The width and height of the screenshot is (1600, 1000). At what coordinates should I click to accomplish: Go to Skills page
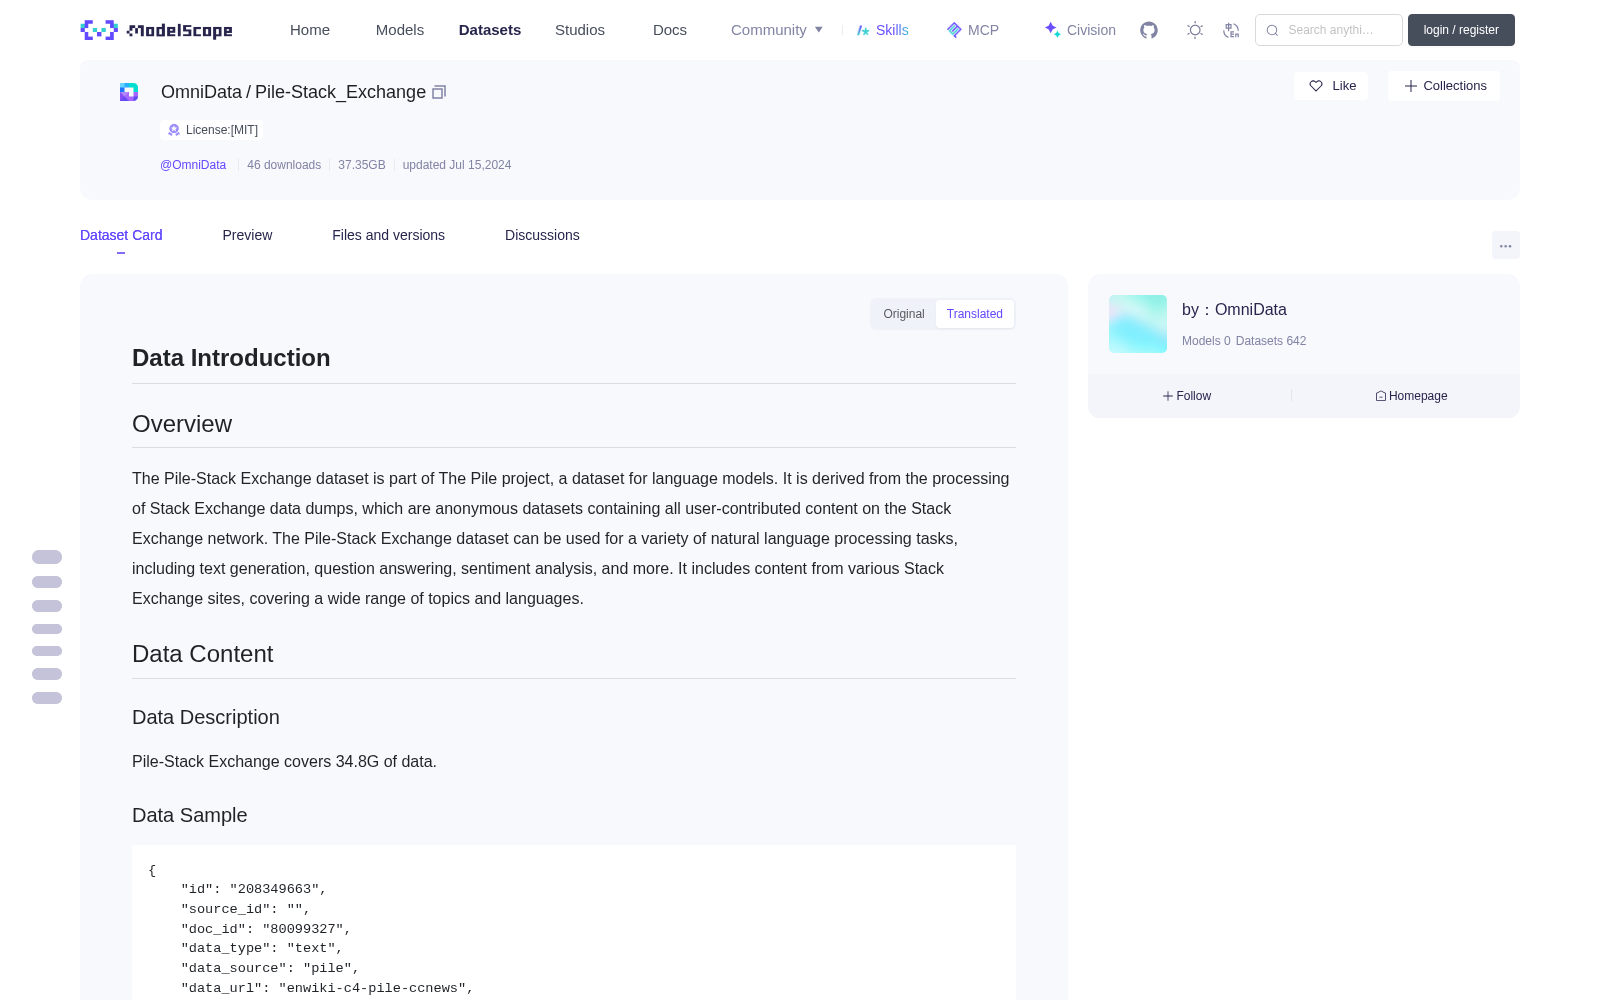tap(882, 30)
